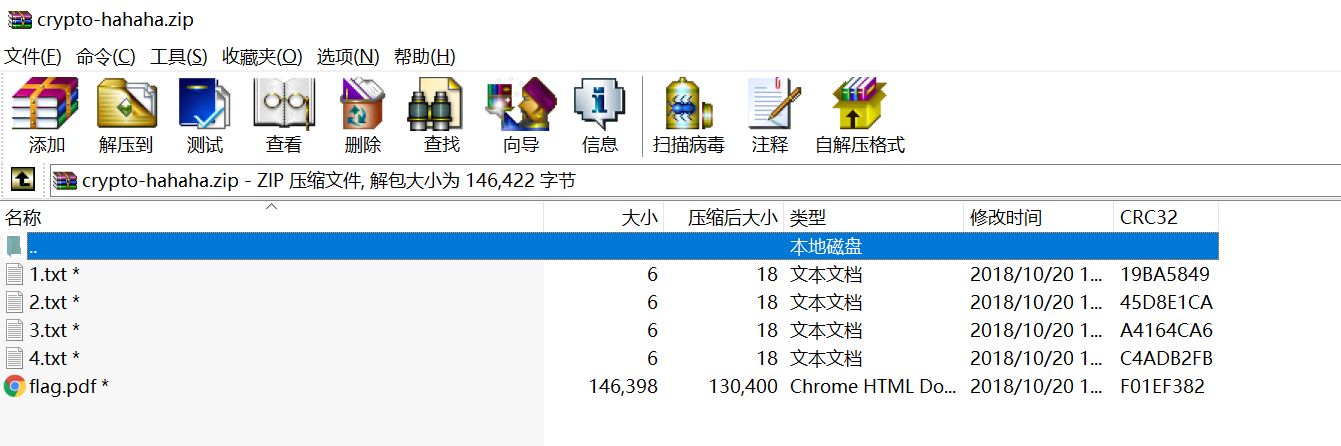Sort by Modified Time (修改时间) column
Screen dimensions: 1341x446
coord(1039,218)
